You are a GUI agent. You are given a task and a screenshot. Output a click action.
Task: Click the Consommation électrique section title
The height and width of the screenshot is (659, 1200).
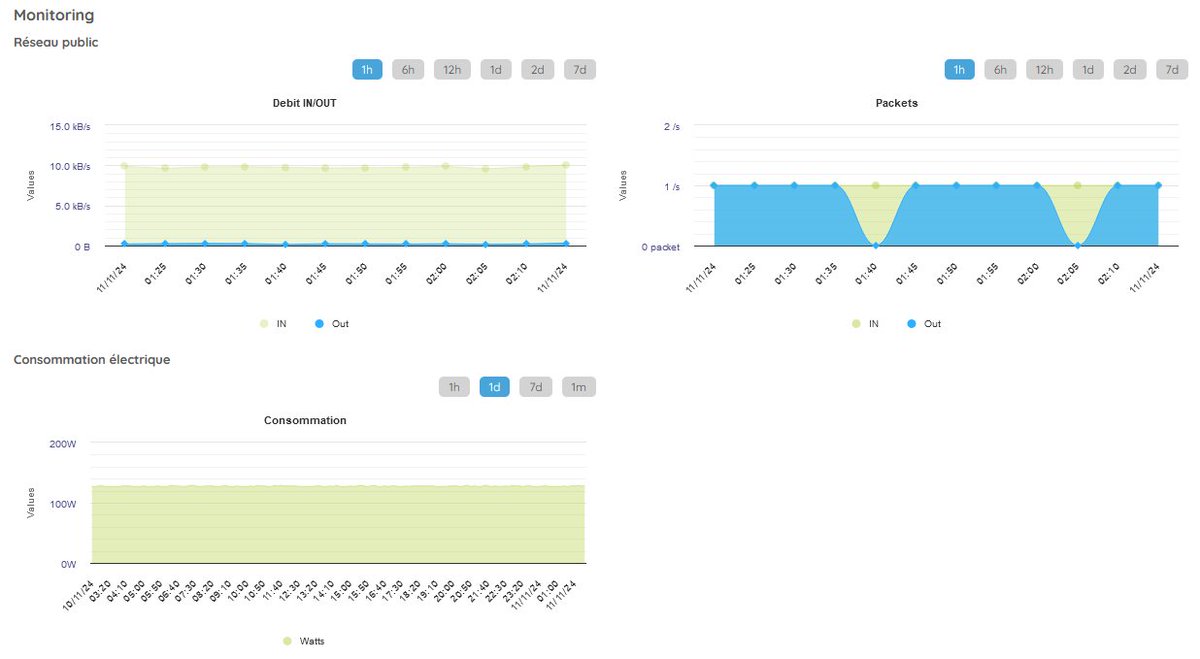tap(92, 359)
